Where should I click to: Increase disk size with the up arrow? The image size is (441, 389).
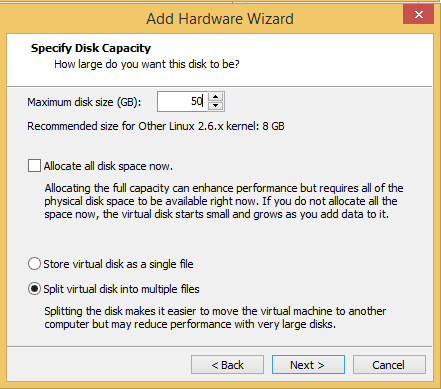coord(216,97)
